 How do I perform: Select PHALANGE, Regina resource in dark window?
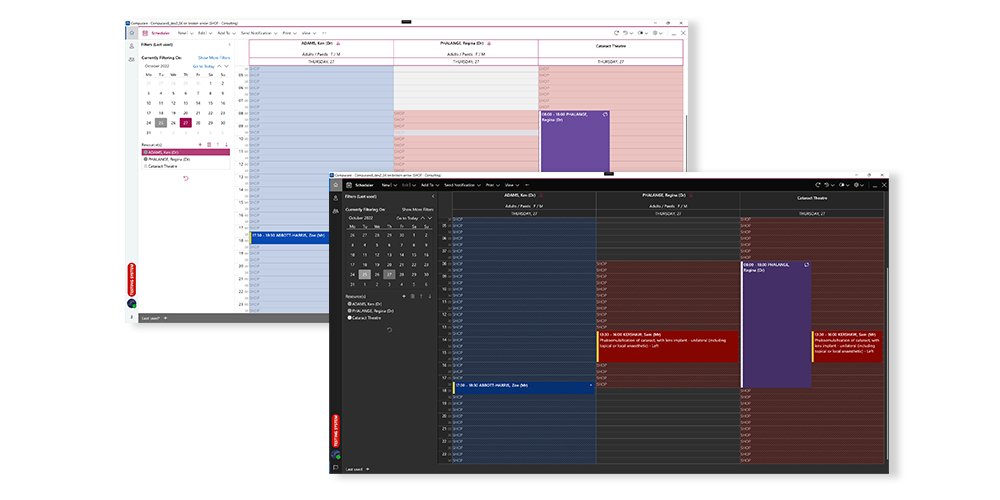coord(371,311)
